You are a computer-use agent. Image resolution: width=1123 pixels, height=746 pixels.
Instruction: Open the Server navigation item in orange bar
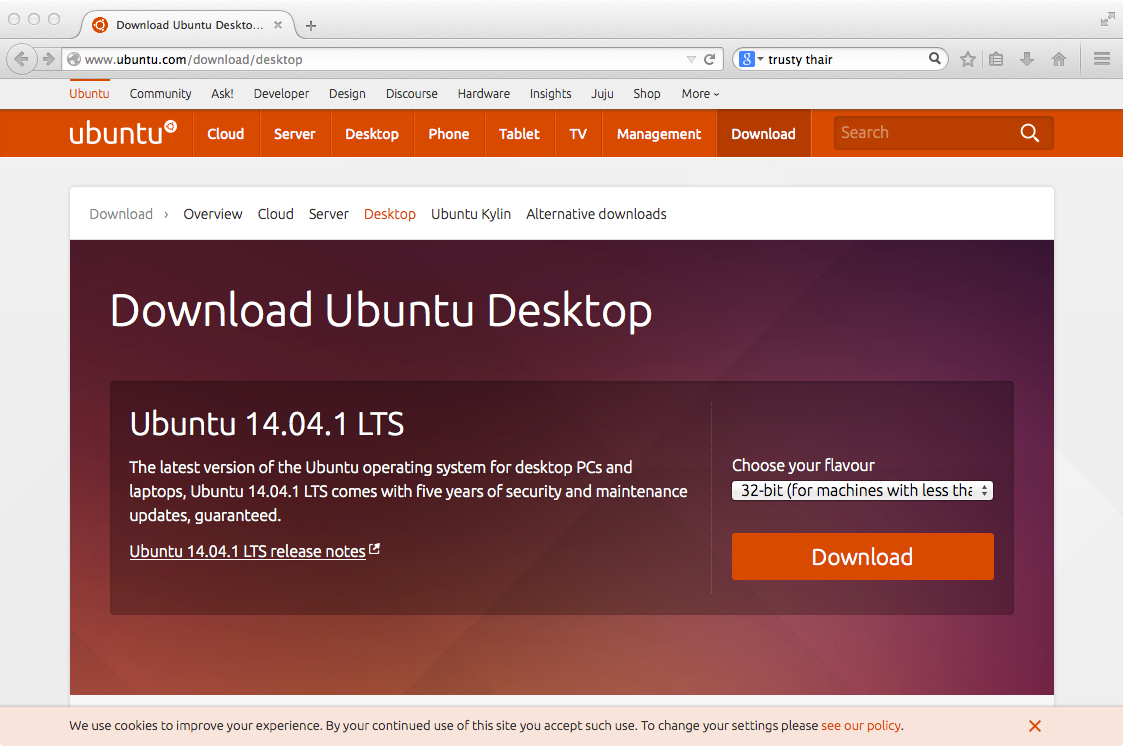[294, 134]
